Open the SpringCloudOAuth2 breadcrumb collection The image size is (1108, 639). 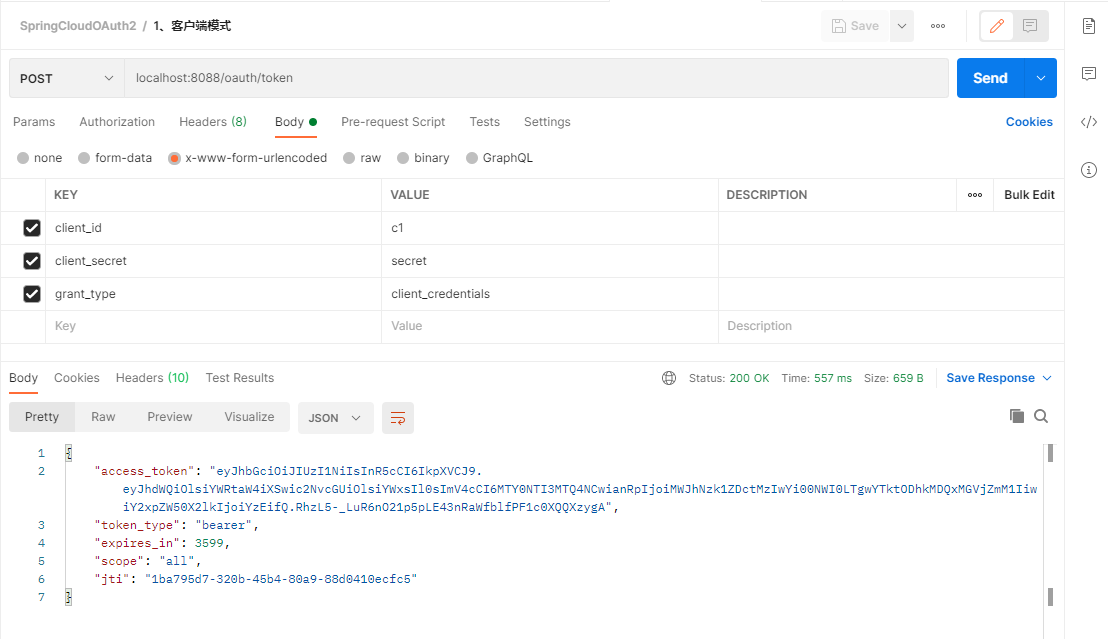click(78, 26)
